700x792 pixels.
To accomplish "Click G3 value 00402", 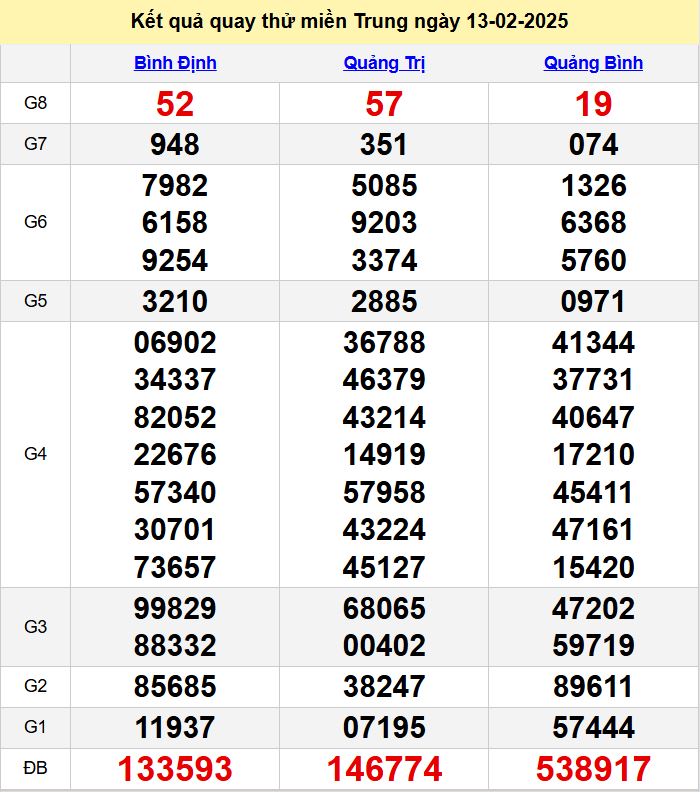I will pos(384,646).
